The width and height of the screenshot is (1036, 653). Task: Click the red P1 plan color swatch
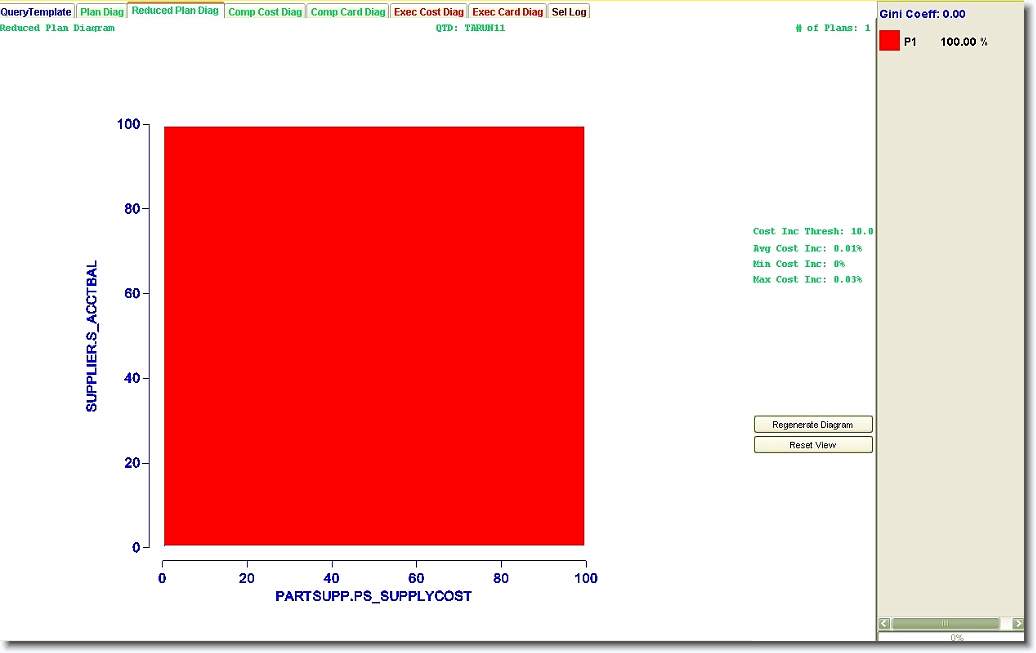pyautogui.click(x=889, y=41)
